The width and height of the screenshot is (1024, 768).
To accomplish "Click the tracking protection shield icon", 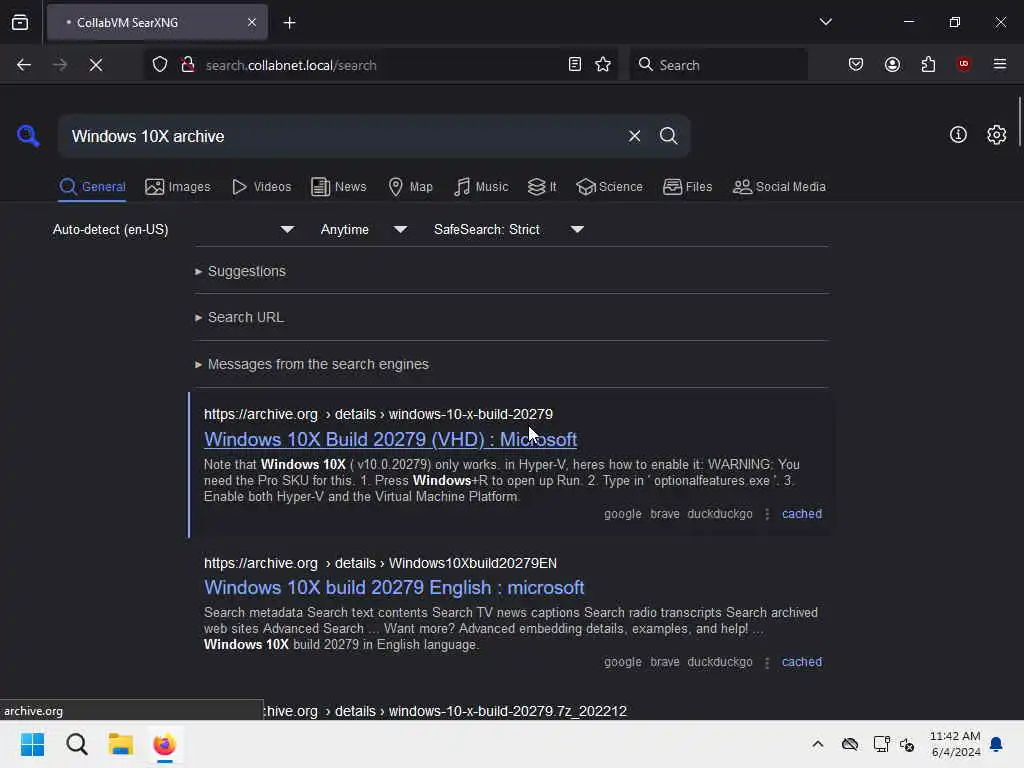I will (x=160, y=65).
